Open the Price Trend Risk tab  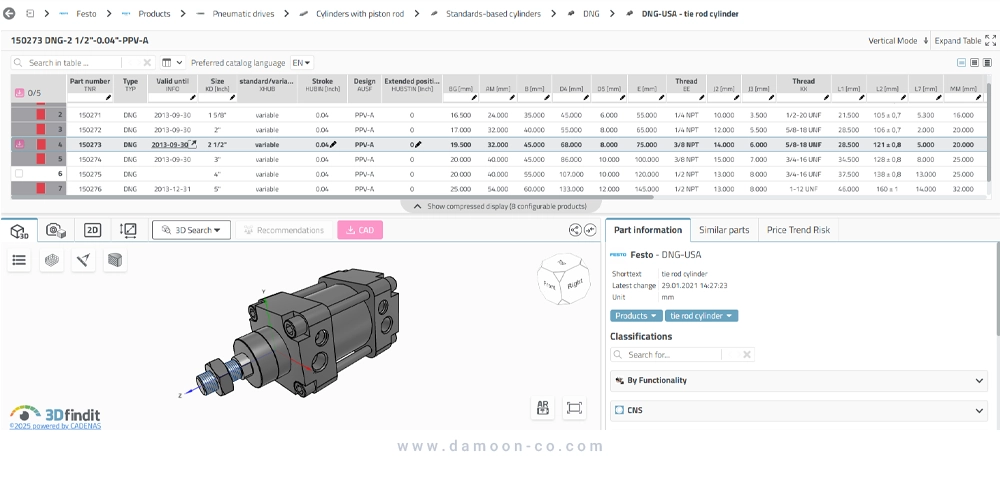(x=798, y=230)
